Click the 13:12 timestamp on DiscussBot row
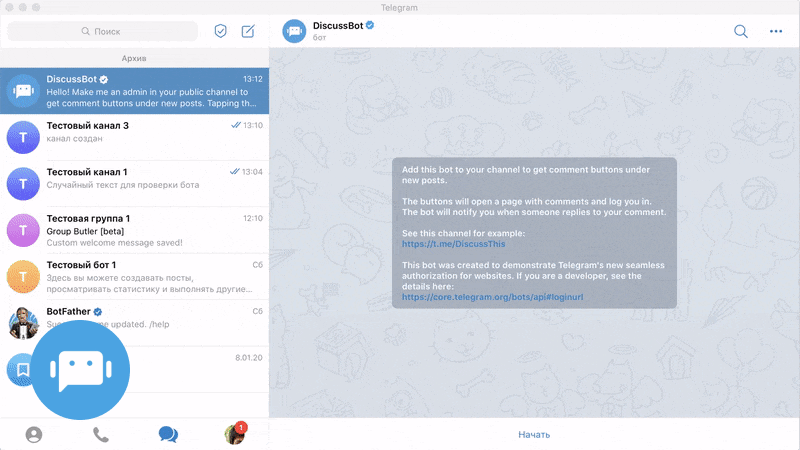The height and width of the screenshot is (450, 800). tap(253, 79)
